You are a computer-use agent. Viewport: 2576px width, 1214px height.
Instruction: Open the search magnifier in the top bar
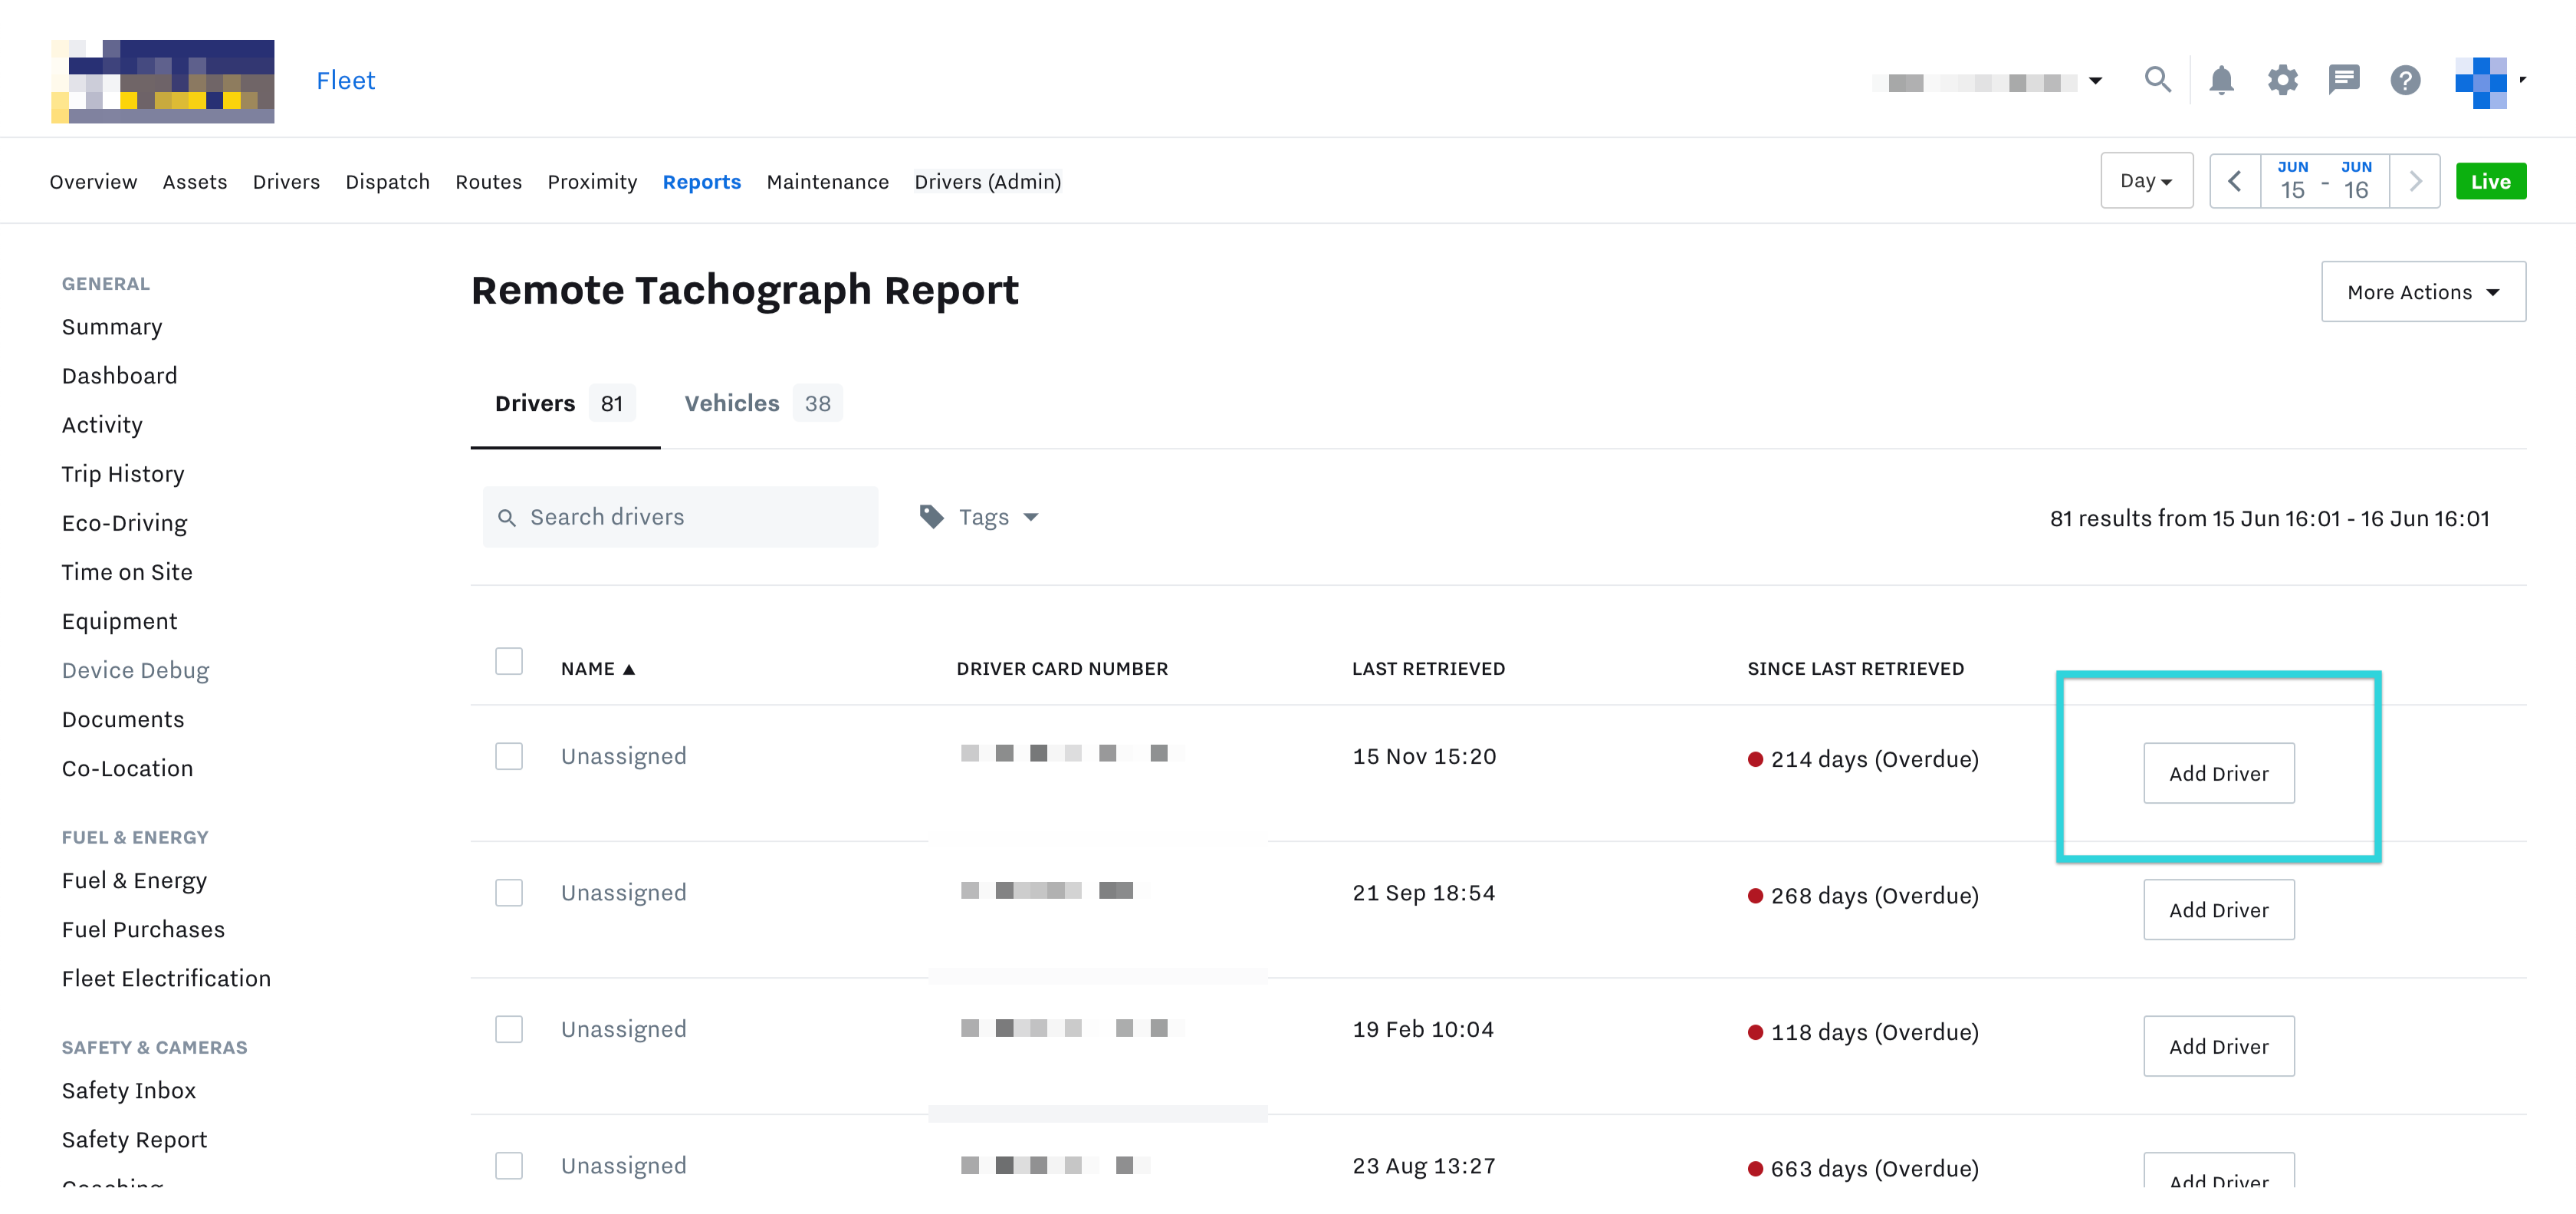click(2158, 80)
